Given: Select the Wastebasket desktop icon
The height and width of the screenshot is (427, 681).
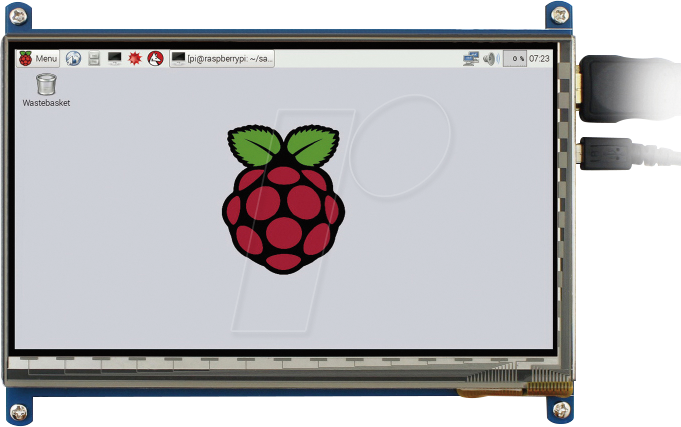Looking at the screenshot, I should click(46, 84).
